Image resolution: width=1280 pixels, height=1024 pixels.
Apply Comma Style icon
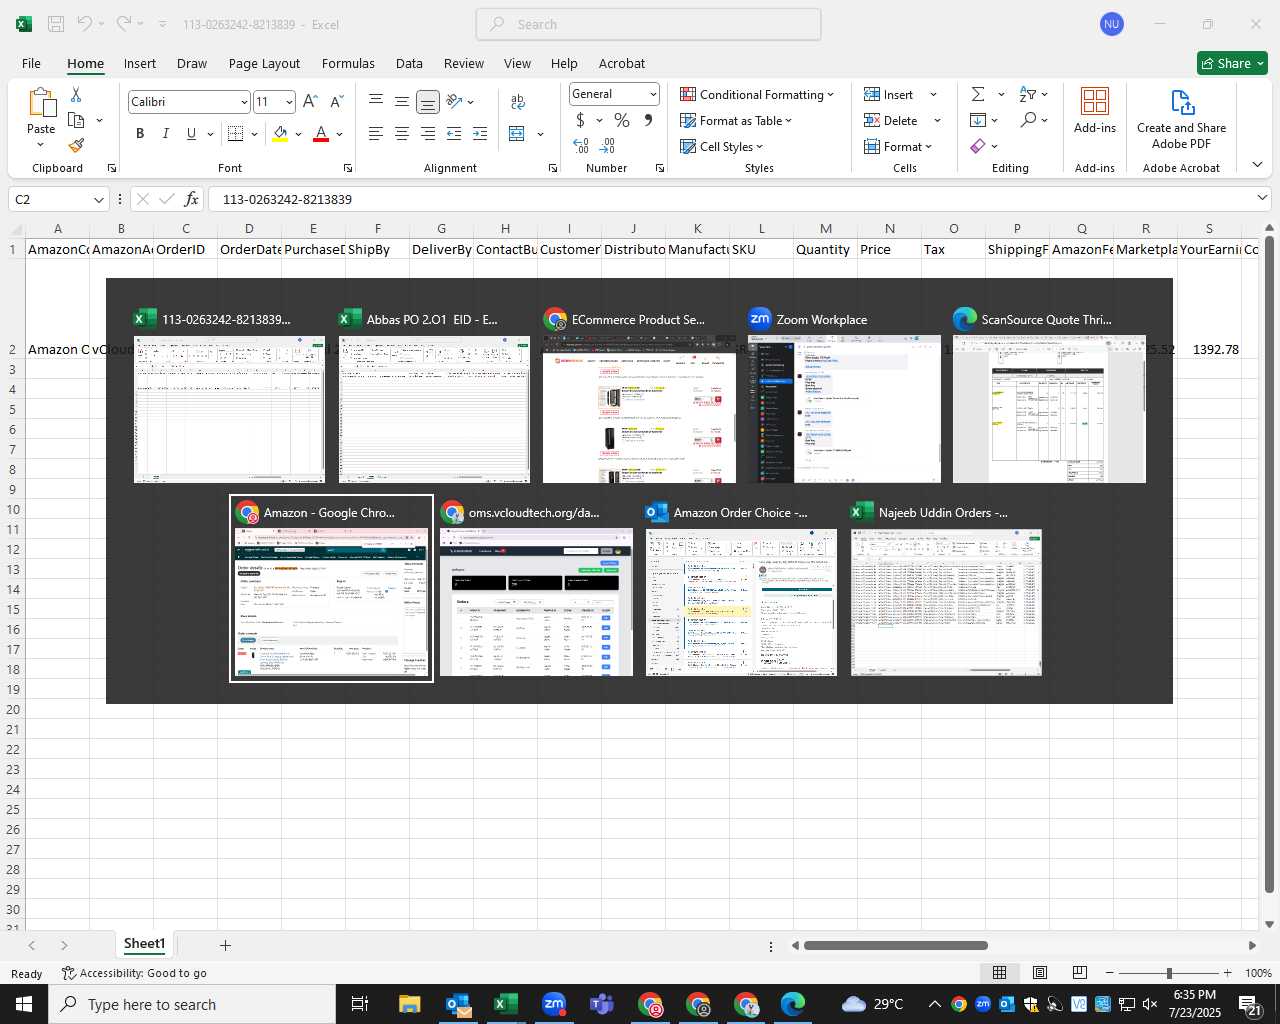pos(648,120)
